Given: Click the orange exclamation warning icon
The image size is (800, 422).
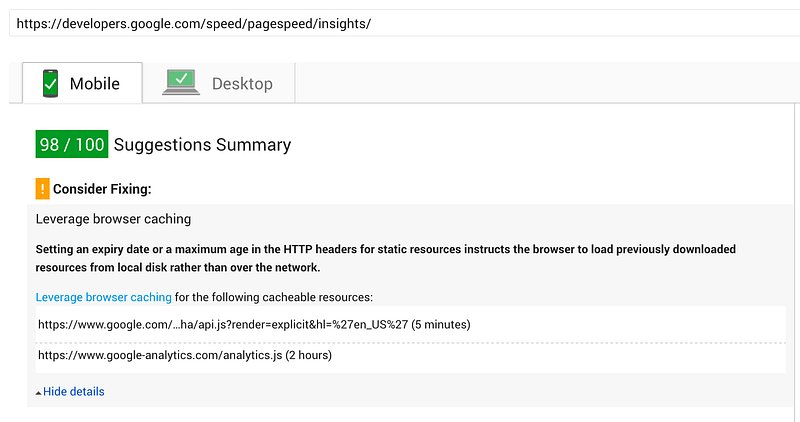Looking at the screenshot, I should coord(42,189).
